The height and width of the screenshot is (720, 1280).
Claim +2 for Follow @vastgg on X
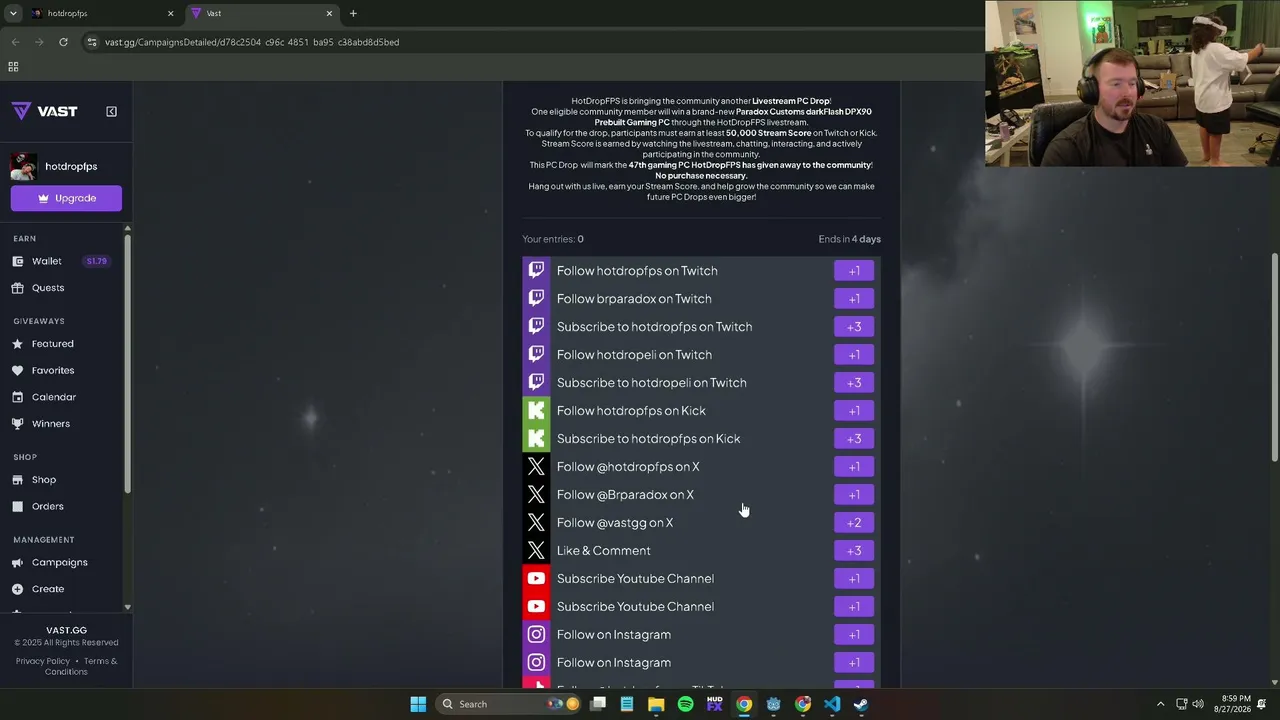pyautogui.click(x=854, y=523)
